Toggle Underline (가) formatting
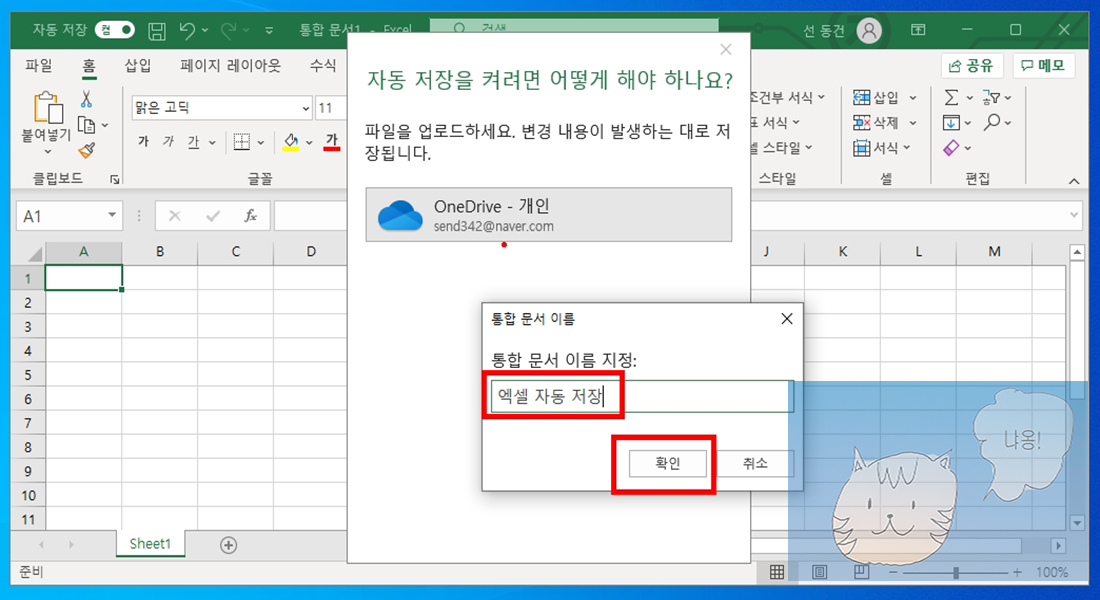Image resolution: width=1100 pixels, height=600 pixels. coord(194,142)
